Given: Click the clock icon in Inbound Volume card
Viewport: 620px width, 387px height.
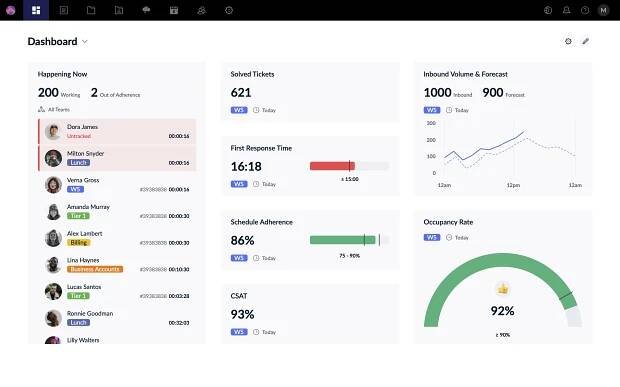Looking at the screenshot, I should (x=449, y=110).
